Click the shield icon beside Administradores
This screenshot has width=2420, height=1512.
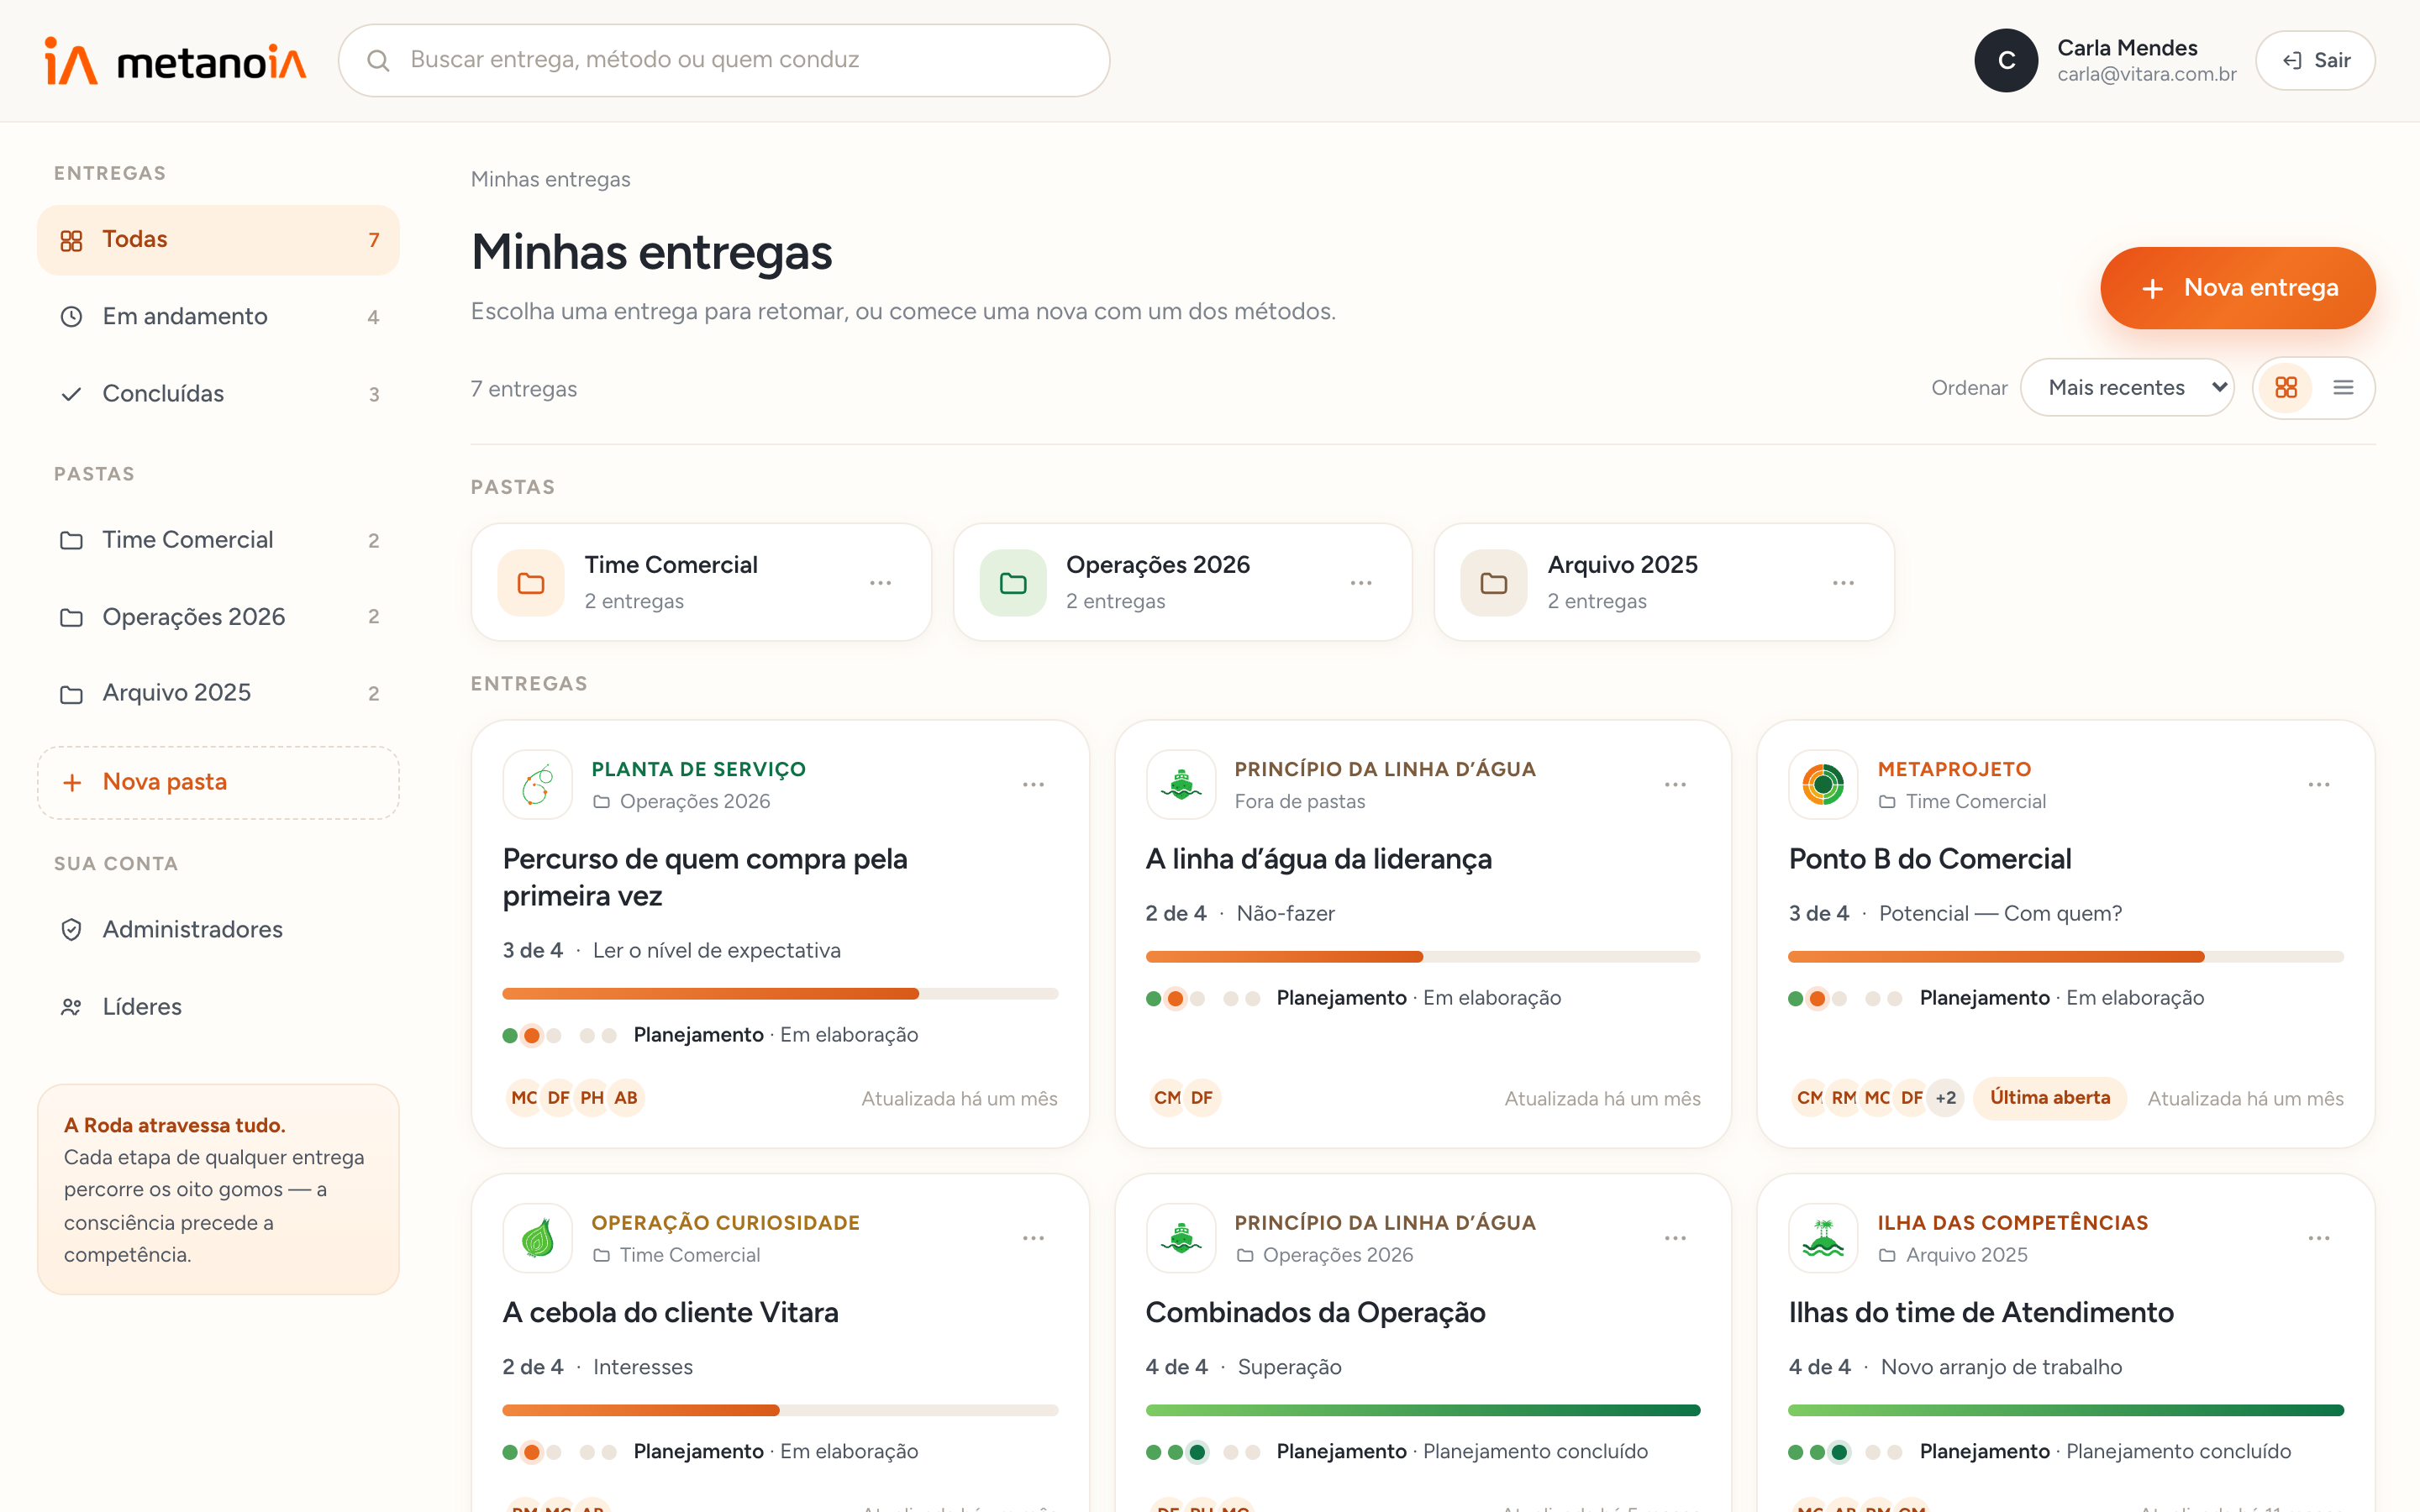pos(71,930)
